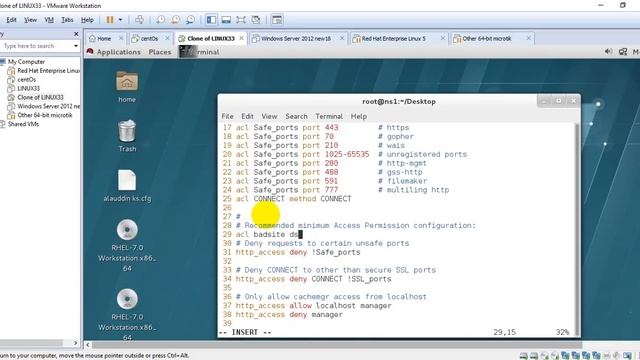Click the GNOME volume speaker icon
This screenshot has width=640, height=360.
tap(608, 51)
